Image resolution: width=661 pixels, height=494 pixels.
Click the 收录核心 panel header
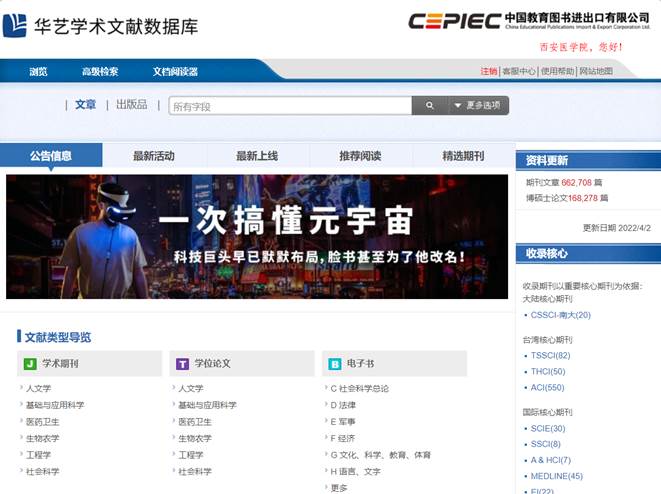[588, 254]
